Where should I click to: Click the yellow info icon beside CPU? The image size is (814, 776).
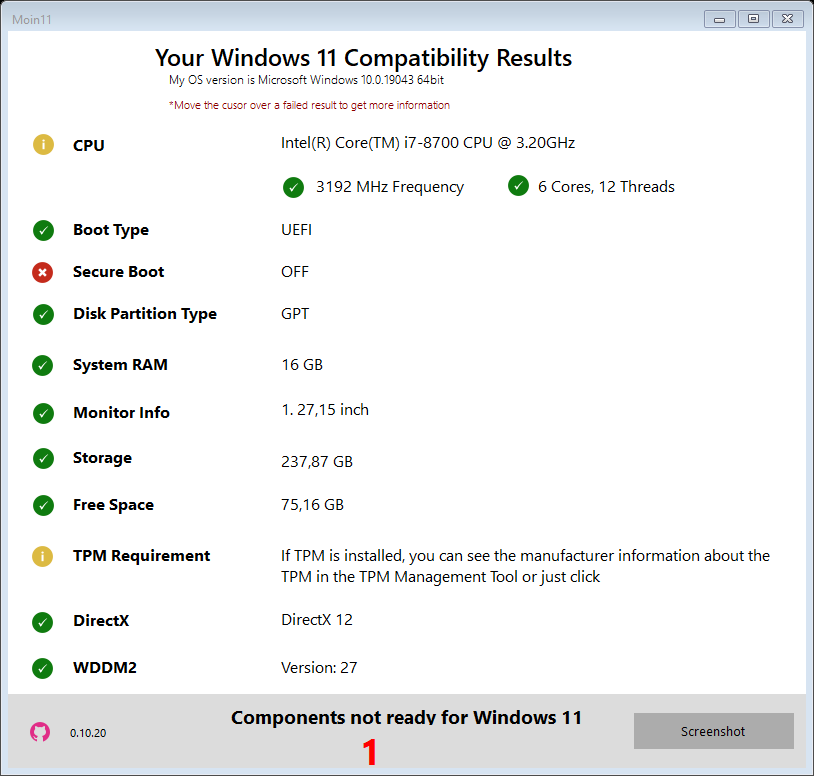point(43,144)
